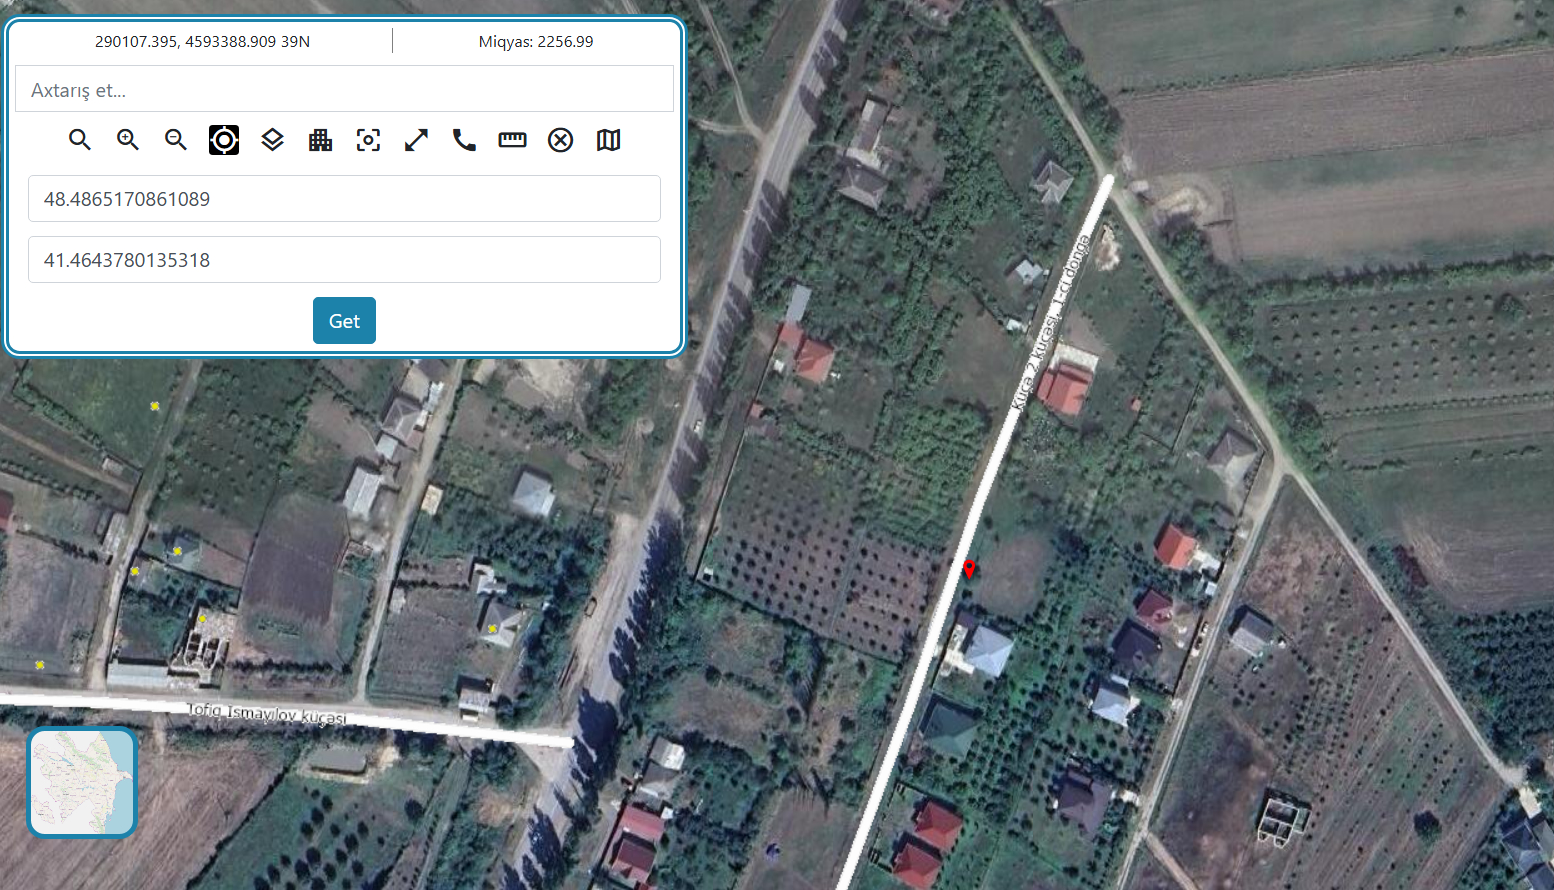Screen dimensions: 1554x890
Task: Click the circled X clear icon
Action: [560, 140]
